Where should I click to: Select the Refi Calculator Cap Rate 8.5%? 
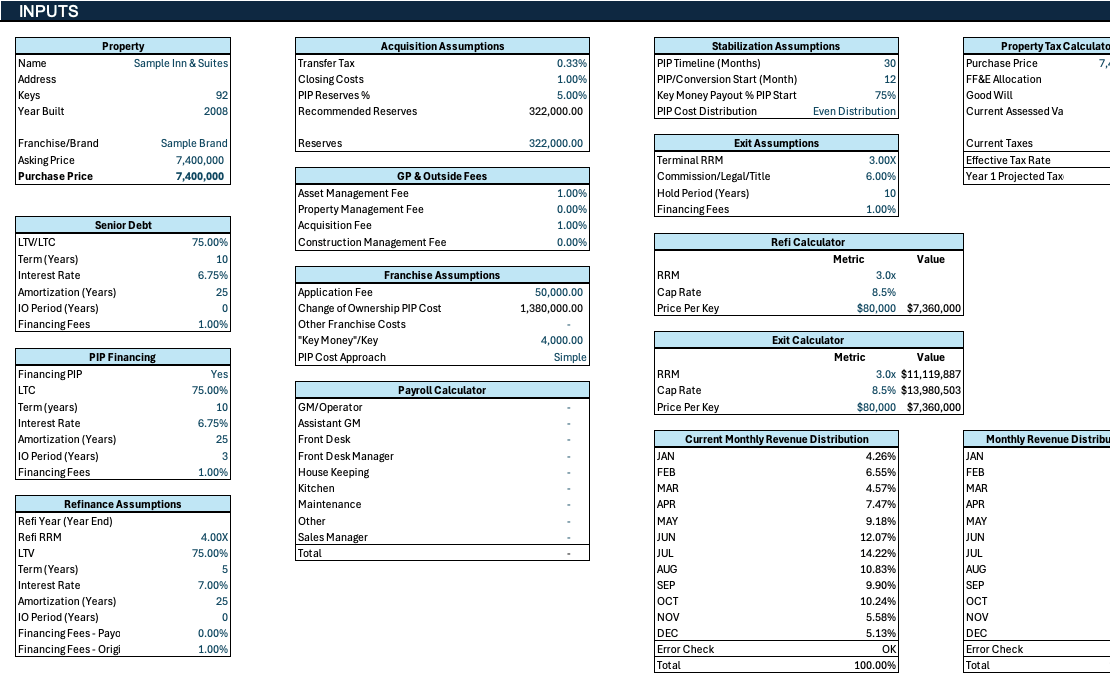pyautogui.click(x=883, y=292)
